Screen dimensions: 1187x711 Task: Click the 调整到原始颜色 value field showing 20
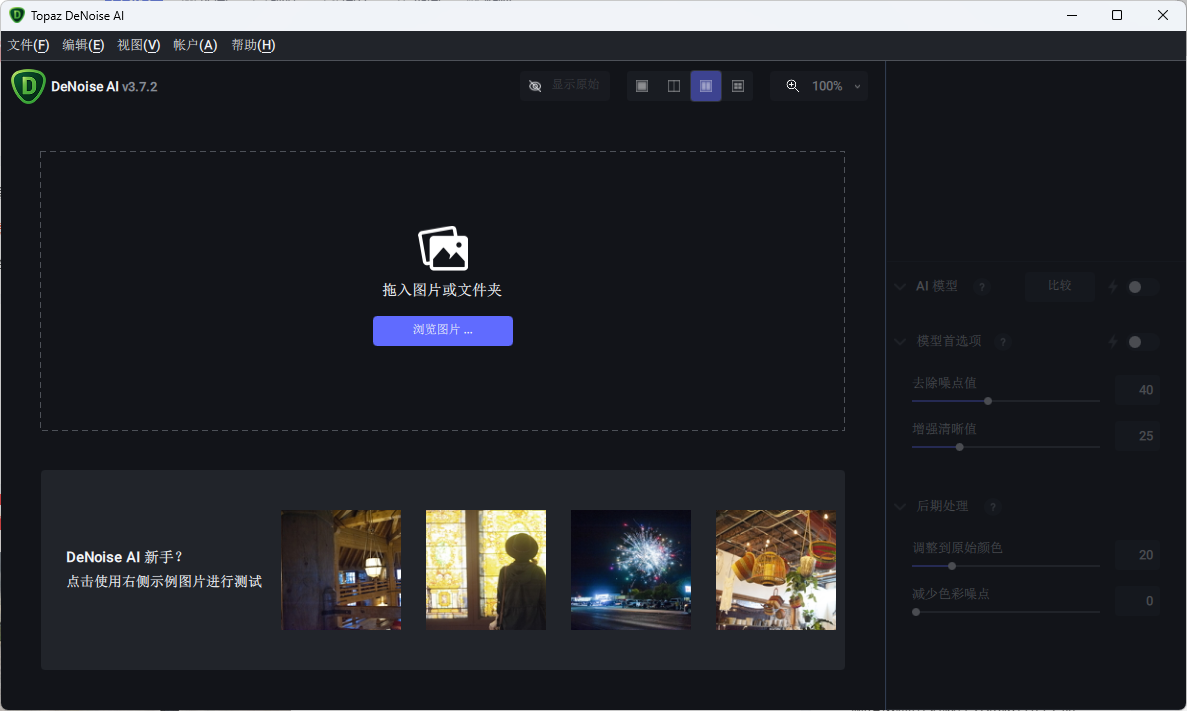click(1138, 555)
